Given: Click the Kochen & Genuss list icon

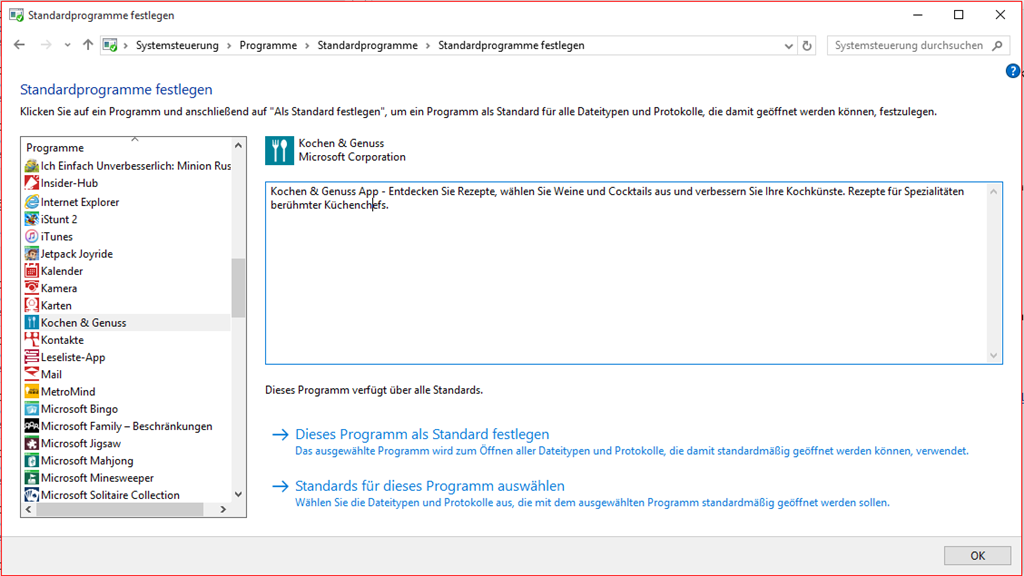Looking at the screenshot, I should point(31,323).
